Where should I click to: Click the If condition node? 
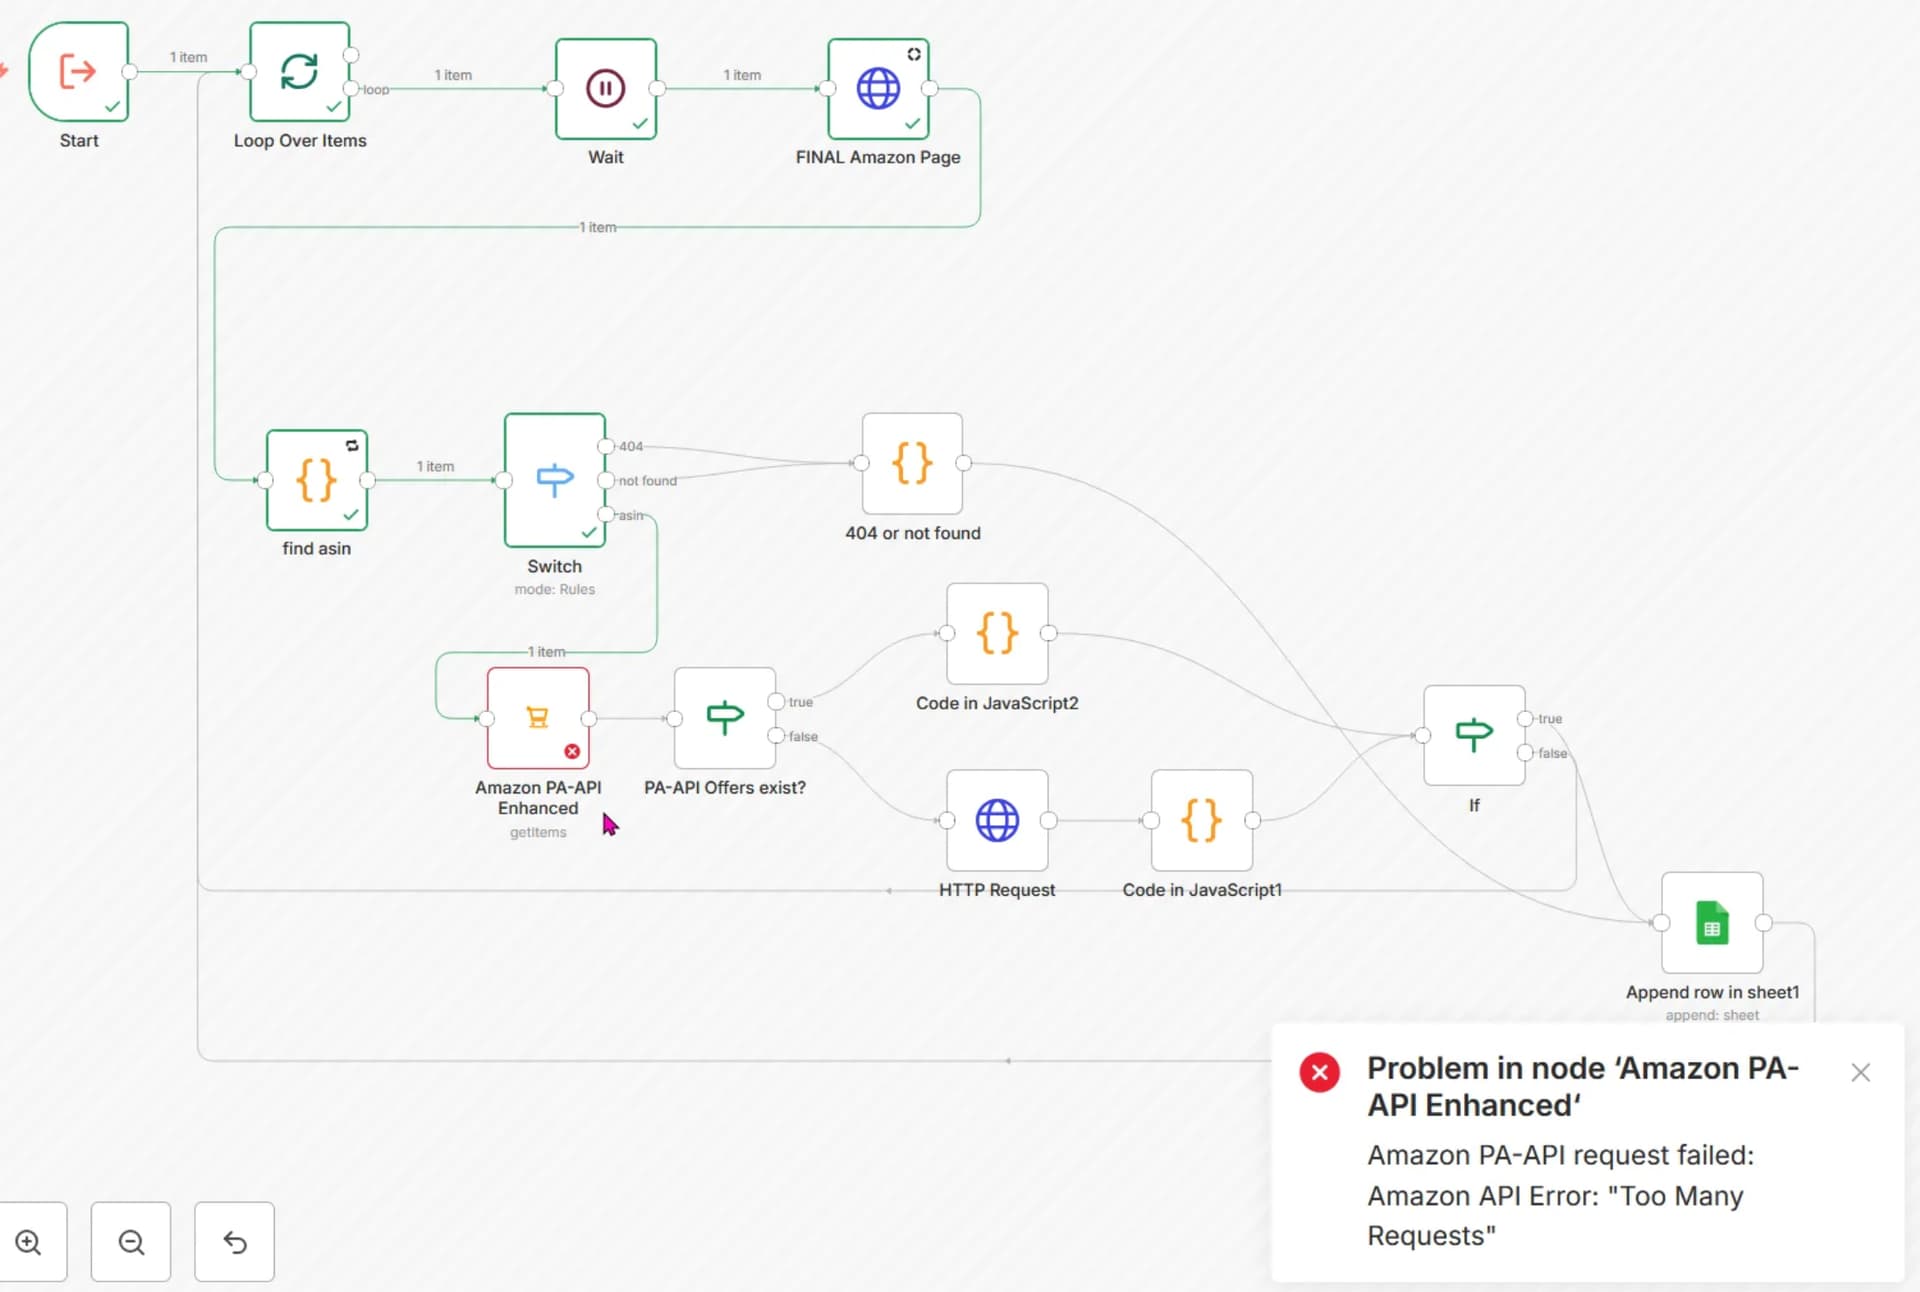(x=1473, y=735)
